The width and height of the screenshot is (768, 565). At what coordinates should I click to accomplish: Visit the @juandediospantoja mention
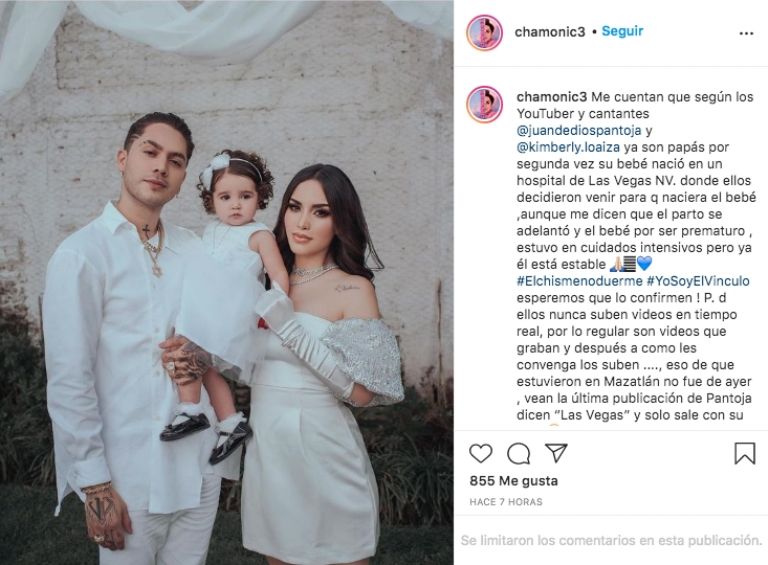click(579, 131)
